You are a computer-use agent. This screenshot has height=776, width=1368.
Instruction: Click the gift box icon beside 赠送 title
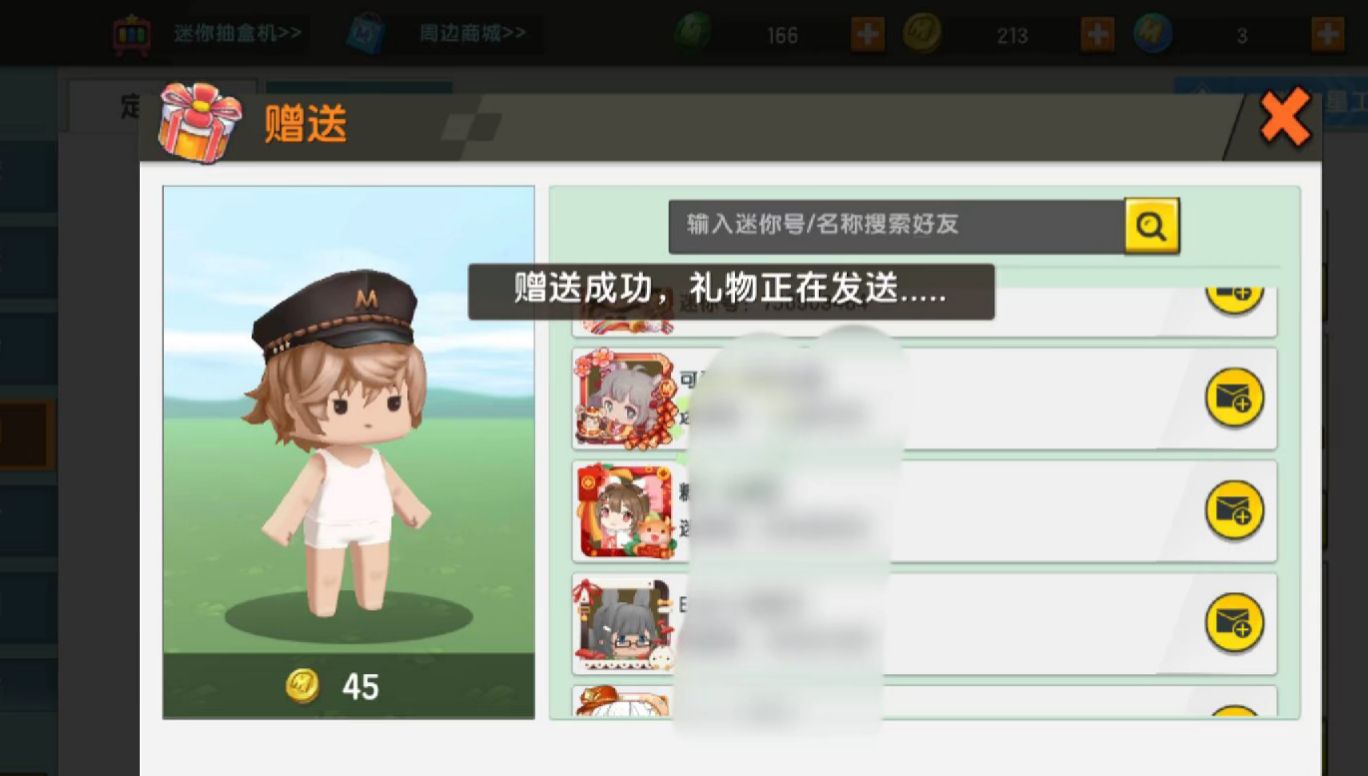[200, 122]
